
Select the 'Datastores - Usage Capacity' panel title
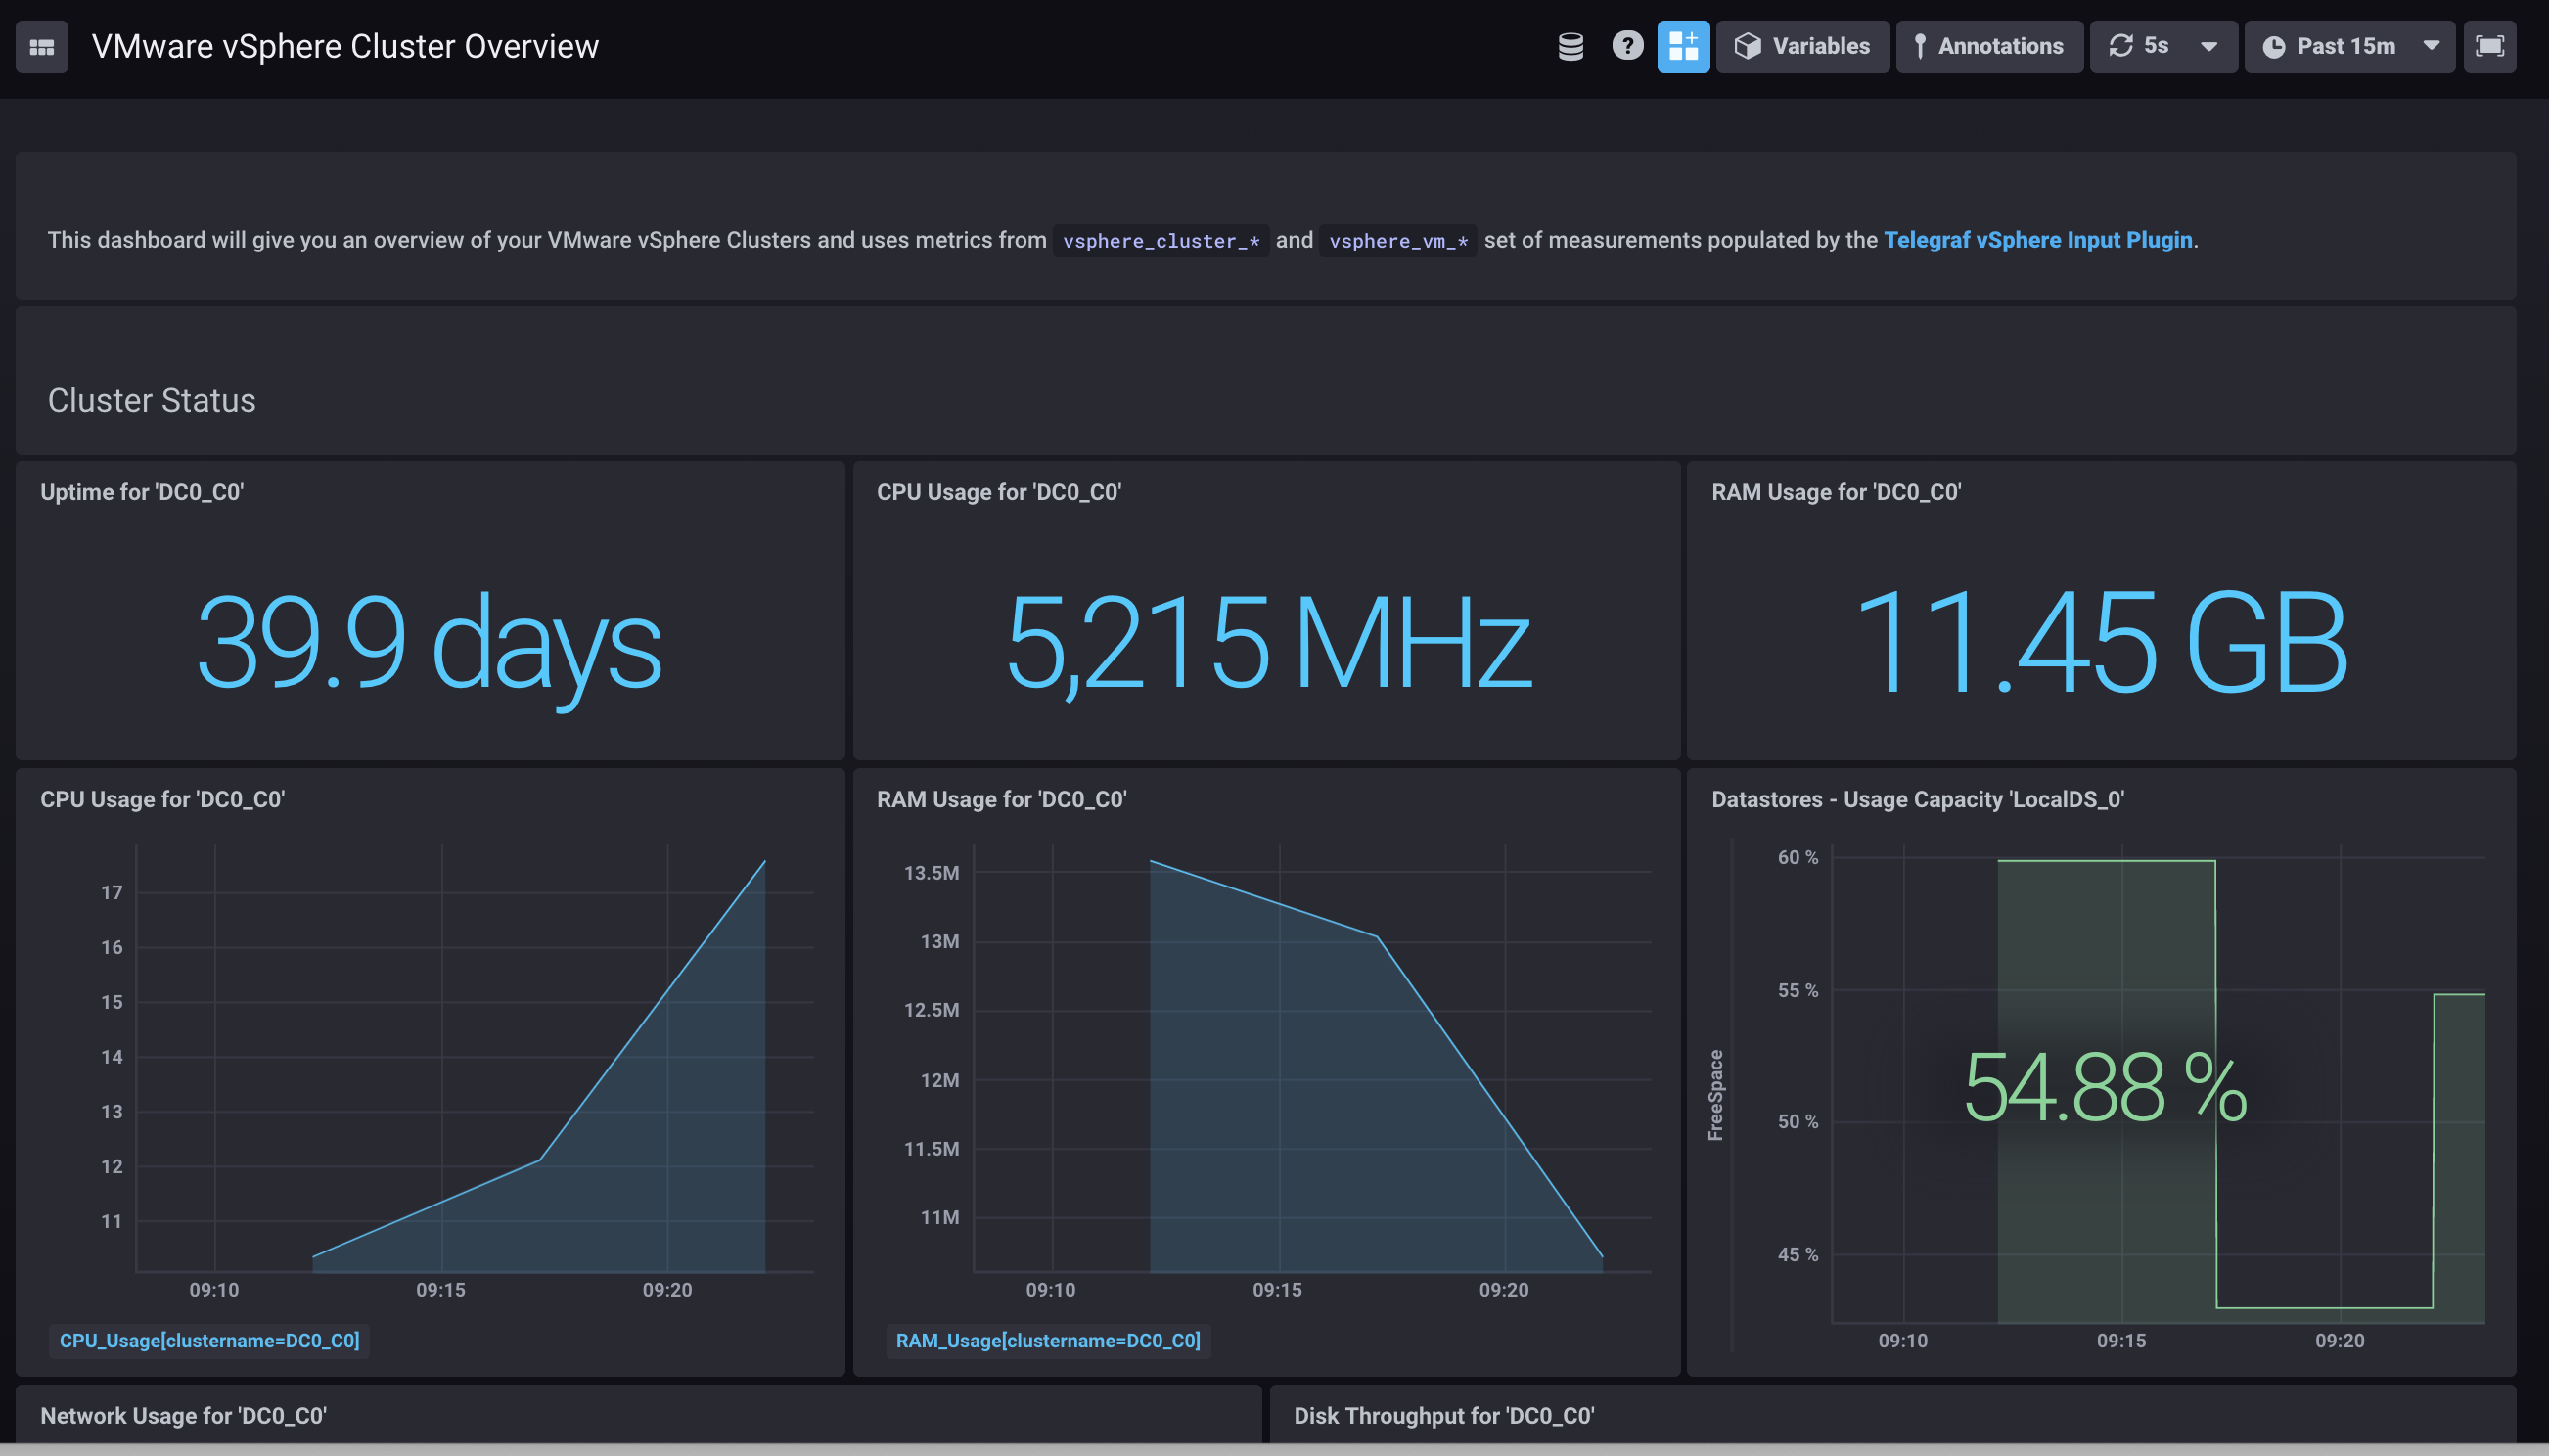click(x=1917, y=799)
